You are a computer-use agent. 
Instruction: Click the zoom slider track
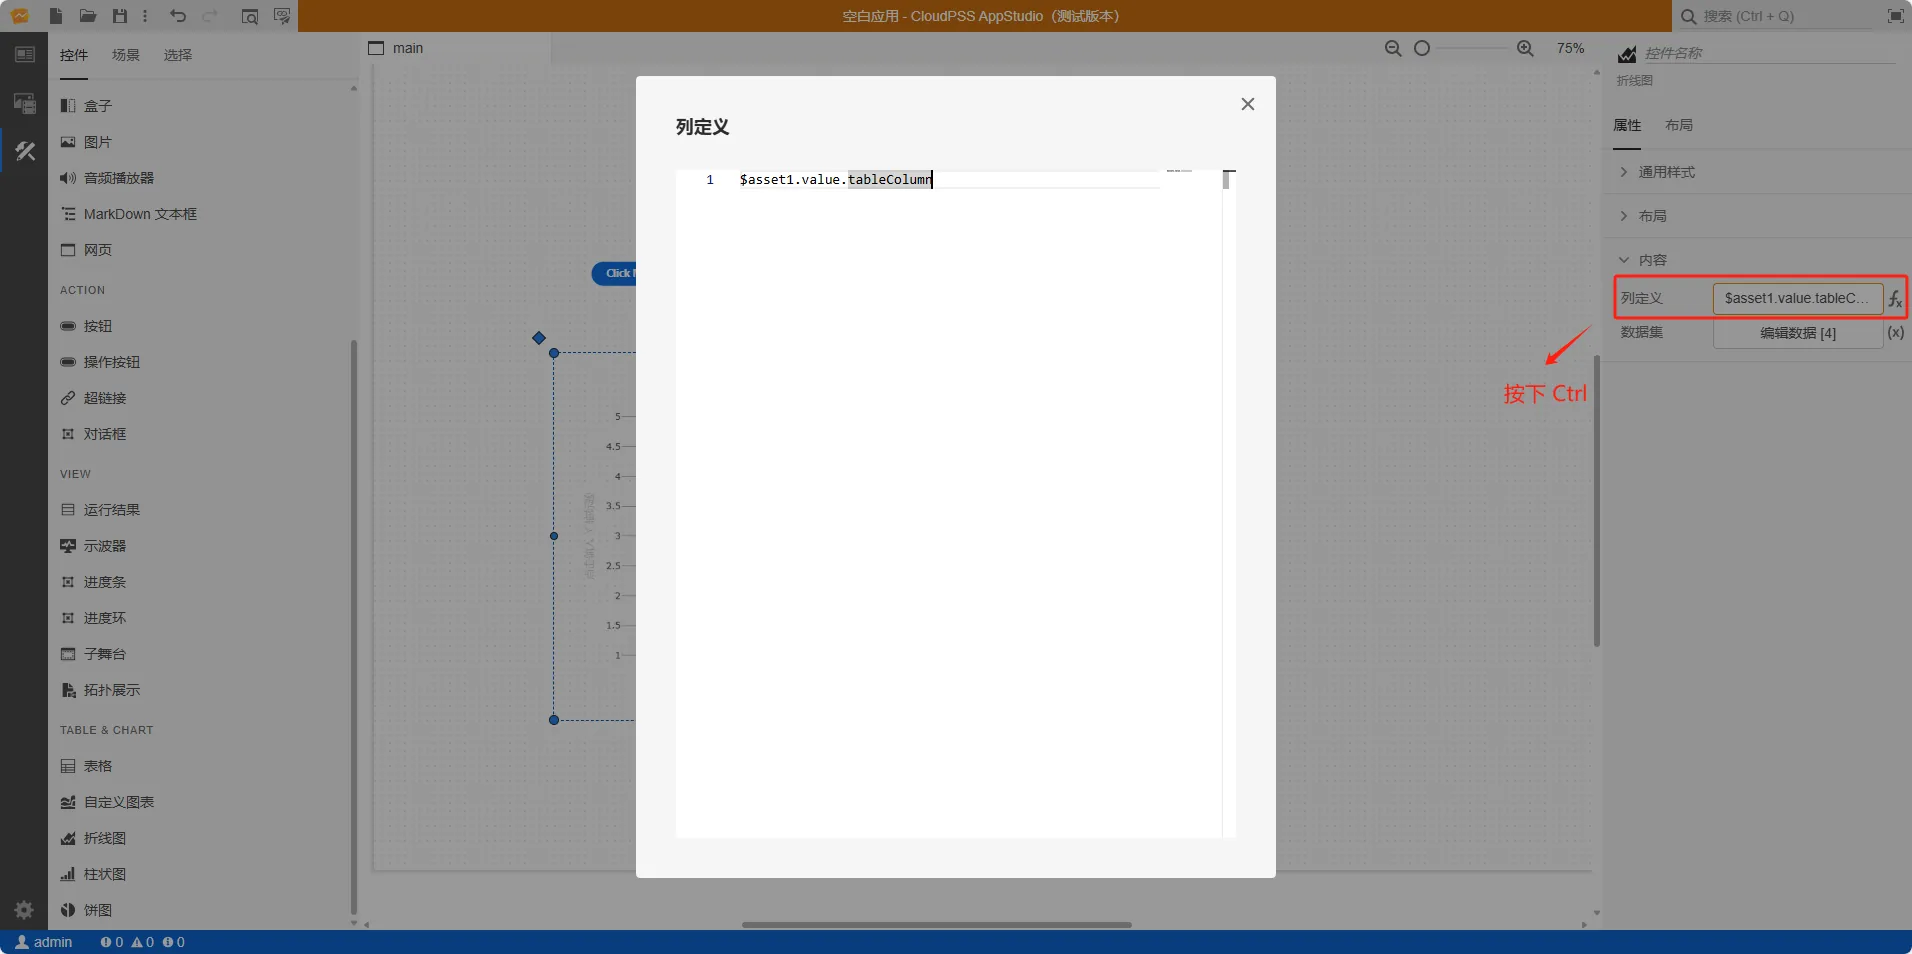tap(1470, 48)
